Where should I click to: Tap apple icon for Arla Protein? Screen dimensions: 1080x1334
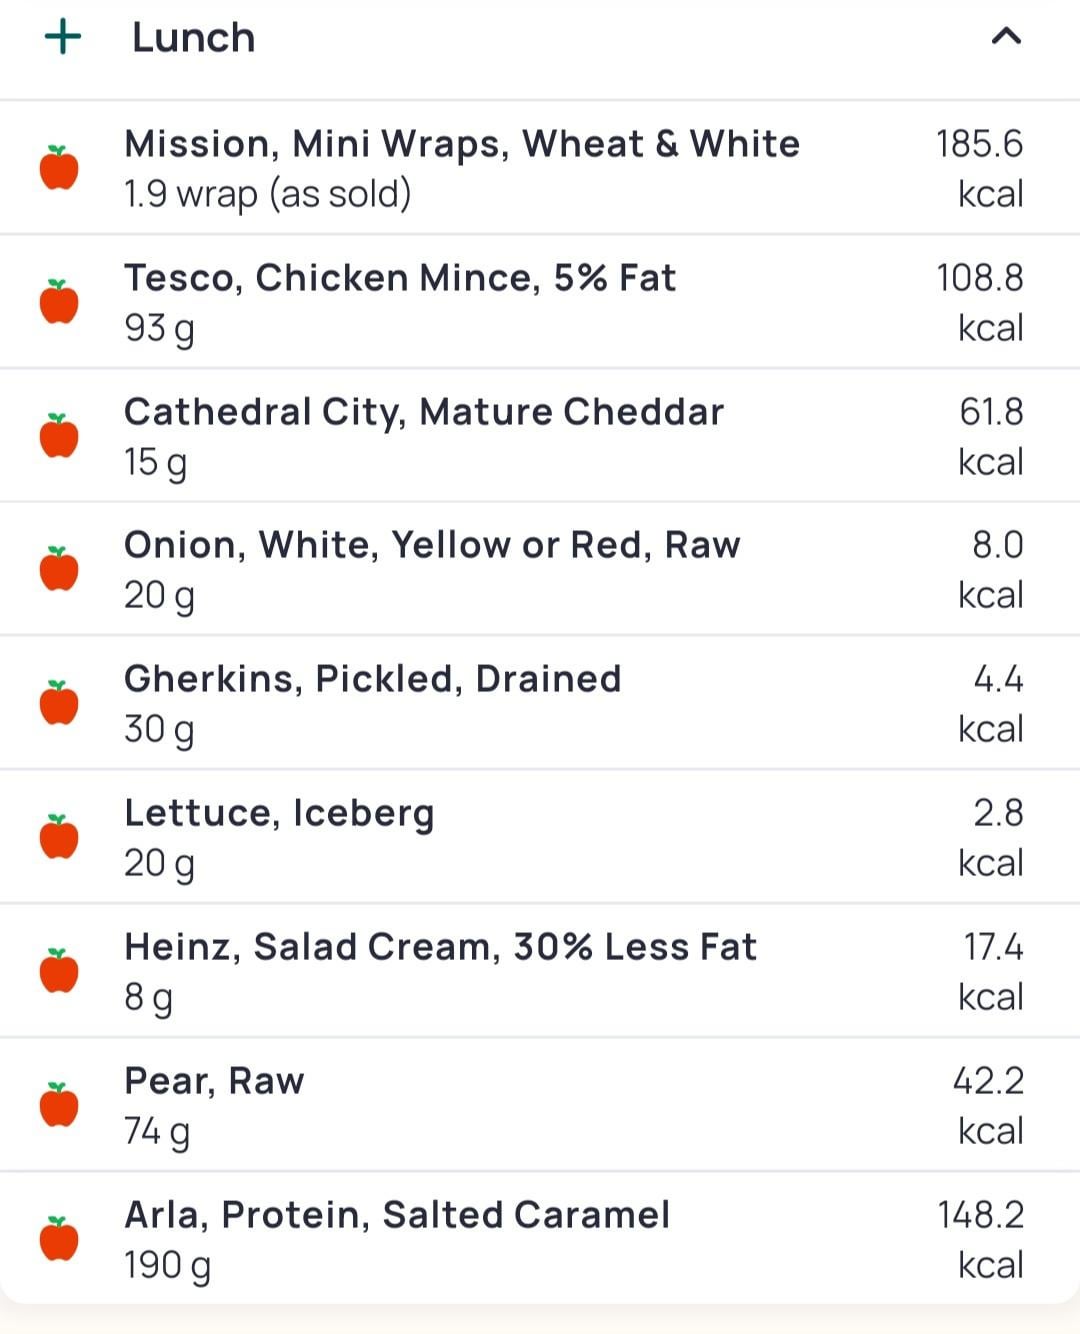coord(59,1239)
